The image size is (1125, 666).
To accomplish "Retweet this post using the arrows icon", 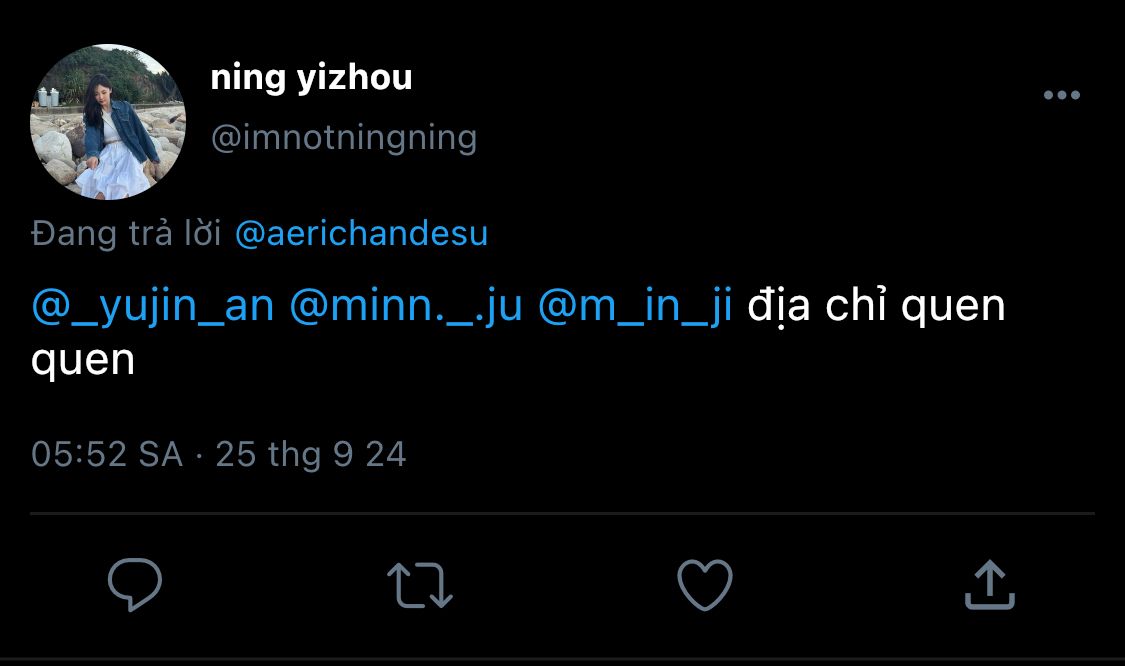I will [419, 585].
